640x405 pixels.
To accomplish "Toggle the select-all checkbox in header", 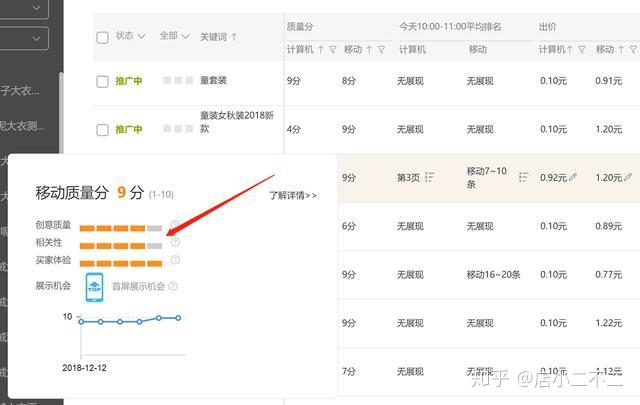I will click(x=102, y=38).
